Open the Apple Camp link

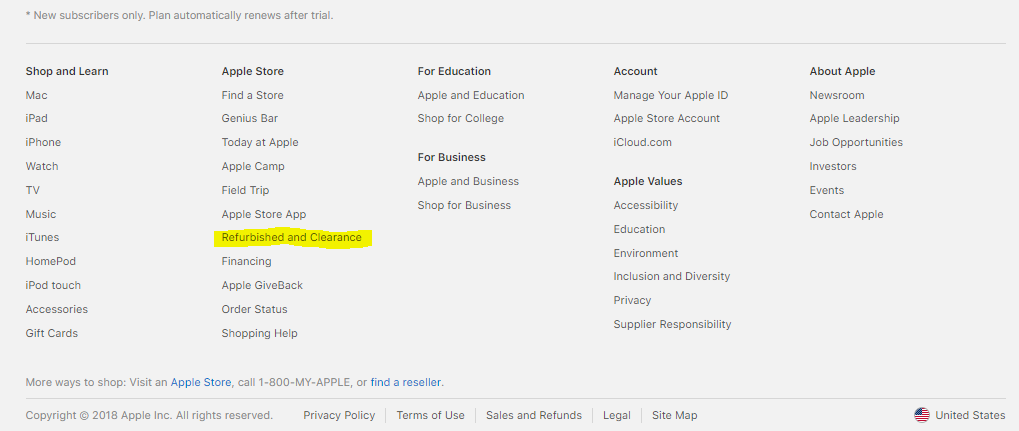pyautogui.click(x=253, y=166)
